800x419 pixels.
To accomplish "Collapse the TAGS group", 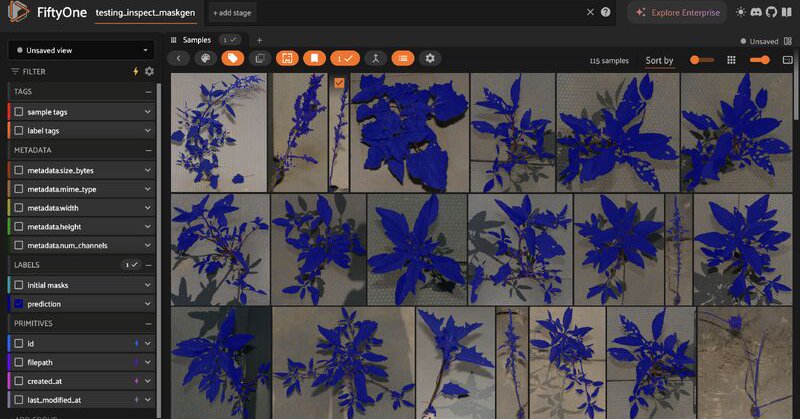I will point(148,92).
